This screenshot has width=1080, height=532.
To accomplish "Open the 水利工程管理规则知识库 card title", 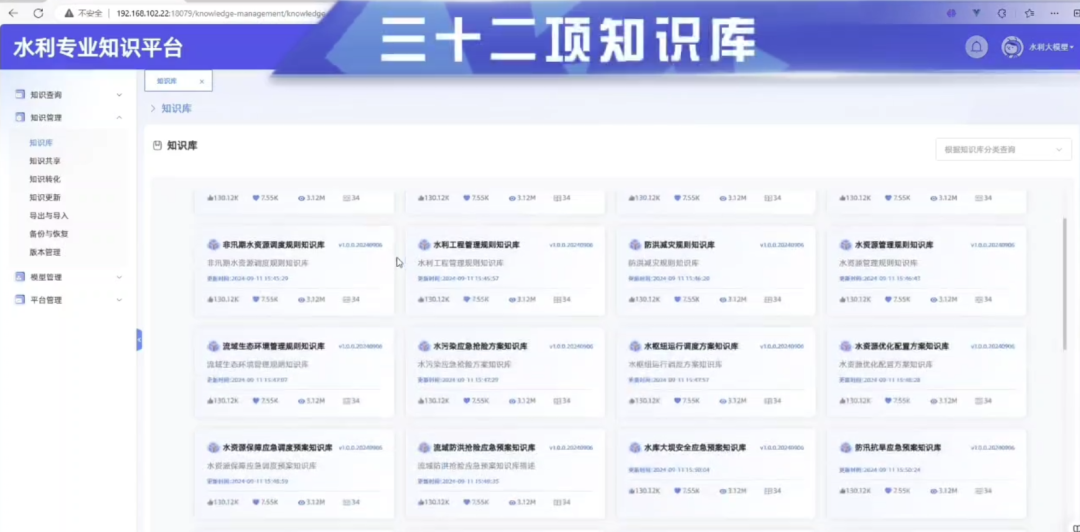I will (477, 245).
